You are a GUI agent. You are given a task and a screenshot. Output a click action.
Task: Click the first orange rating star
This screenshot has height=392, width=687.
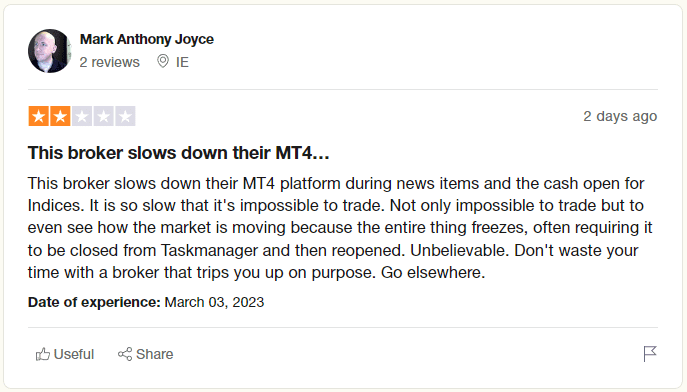[39, 116]
